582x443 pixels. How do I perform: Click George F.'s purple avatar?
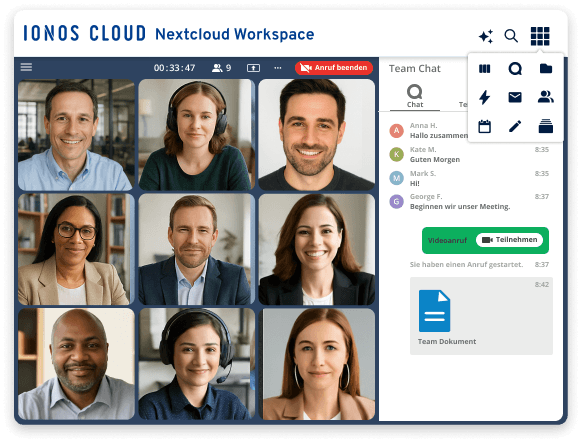point(396,201)
